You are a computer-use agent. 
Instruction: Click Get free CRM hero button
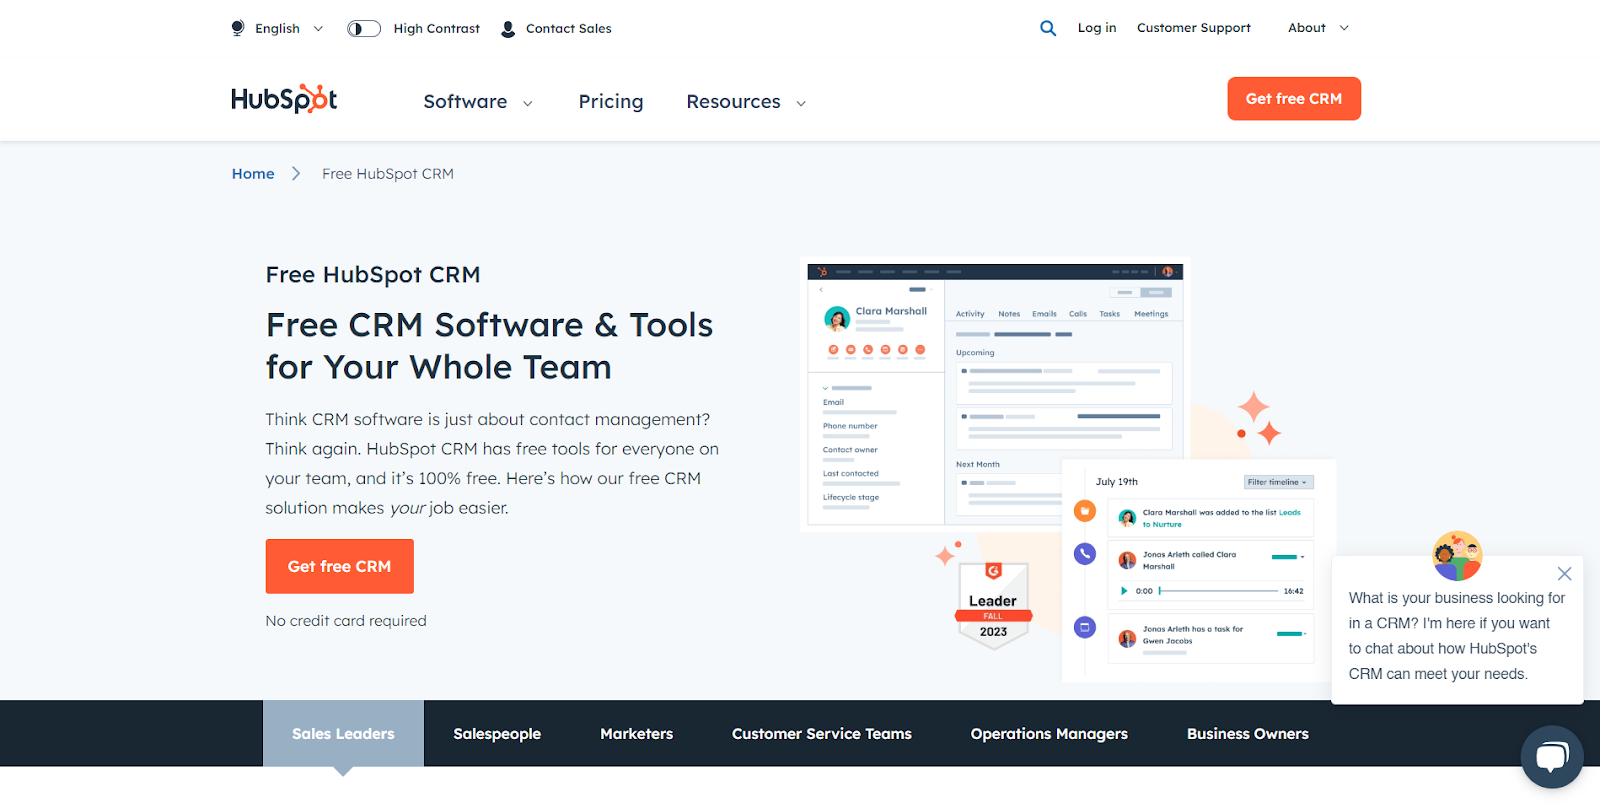[x=340, y=566]
